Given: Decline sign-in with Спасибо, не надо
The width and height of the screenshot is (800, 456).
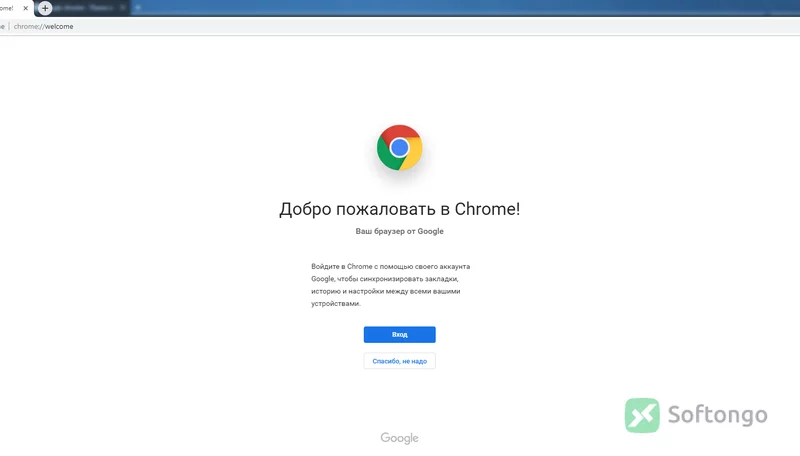Looking at the screenshot, I should 399,361.
